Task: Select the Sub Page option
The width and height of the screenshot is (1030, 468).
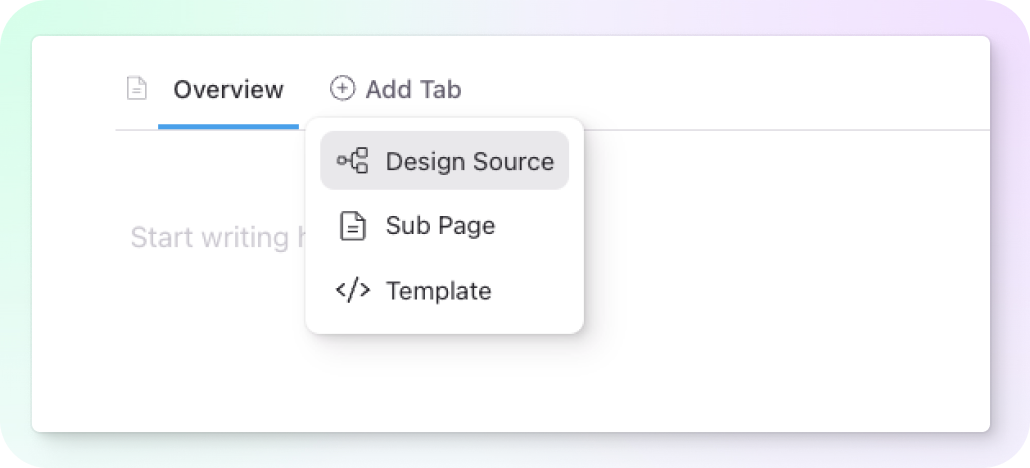Action: click(445, 225)
